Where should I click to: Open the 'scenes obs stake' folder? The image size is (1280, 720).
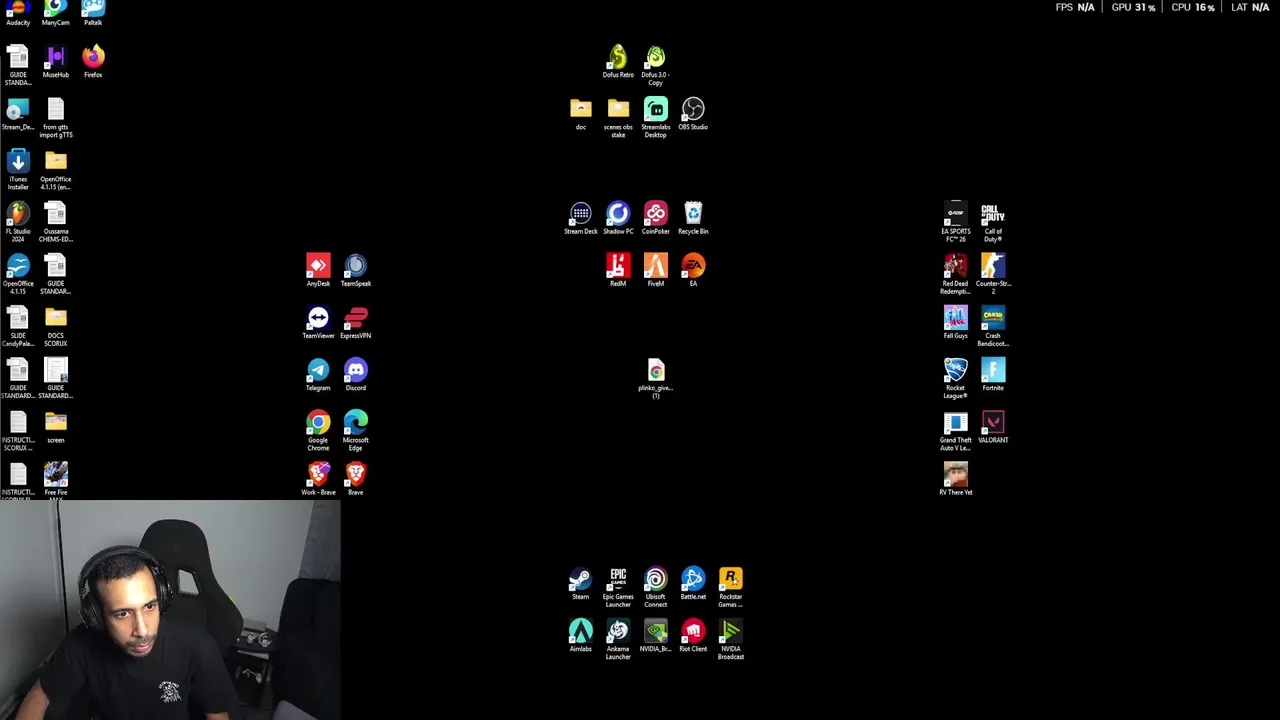(618, 118)
